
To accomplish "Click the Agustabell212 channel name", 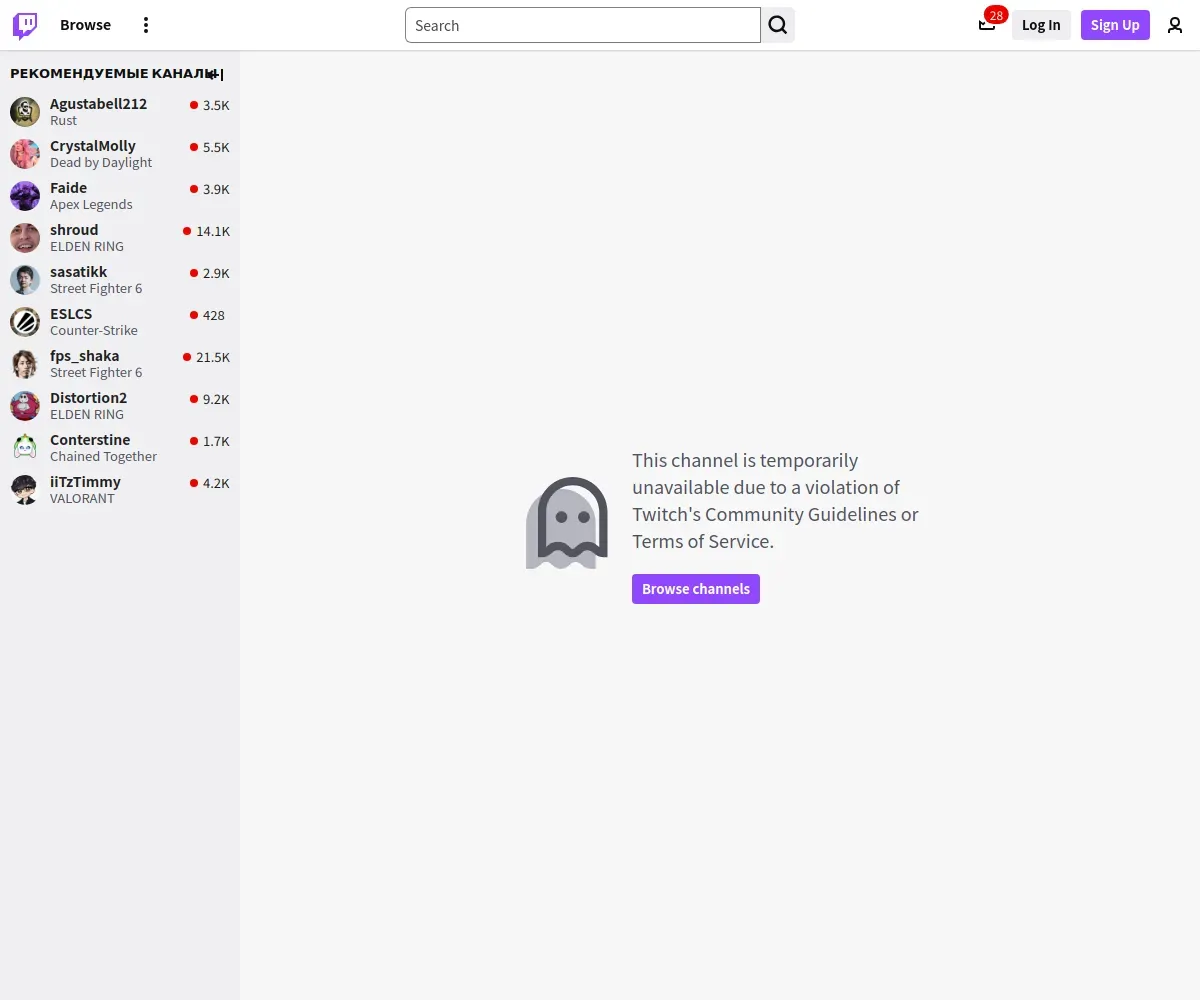I will coord(98,104).
